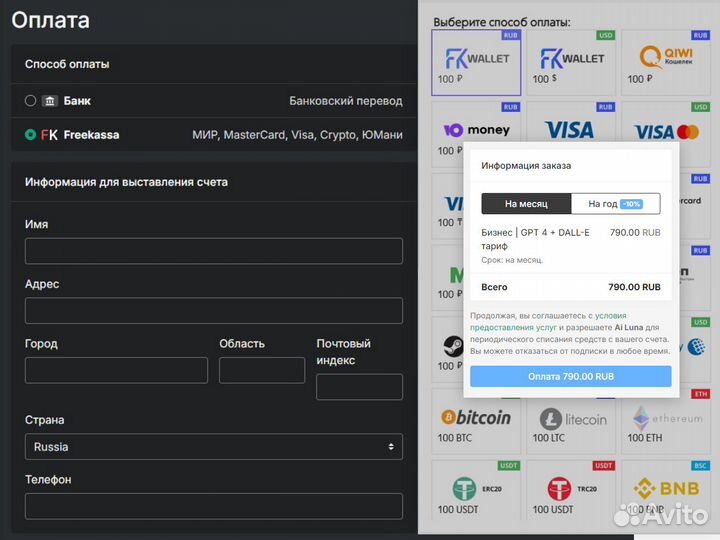Select Freekassa radio button
Screen dimensions: 720x540
click(x=30, y=134)
